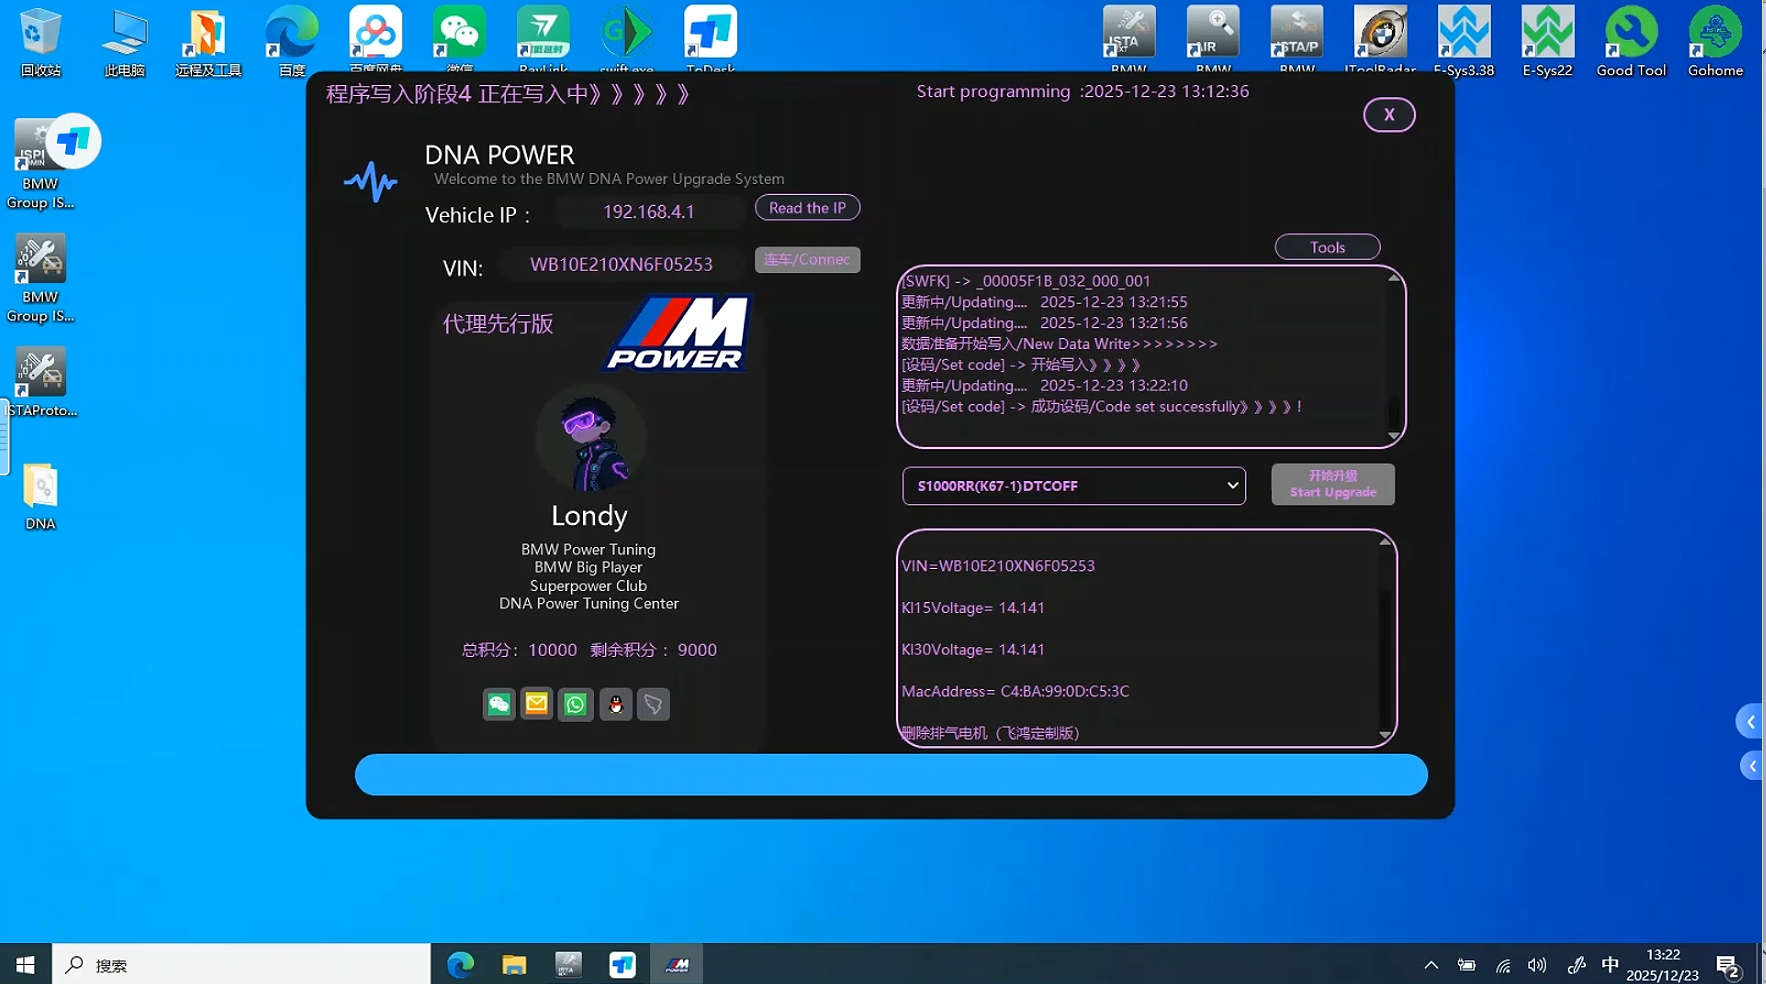Image resolution: width=1766 pixels, height=984 pixels.
Task: Click the QQ penguin icon
Action: point(615,704)
